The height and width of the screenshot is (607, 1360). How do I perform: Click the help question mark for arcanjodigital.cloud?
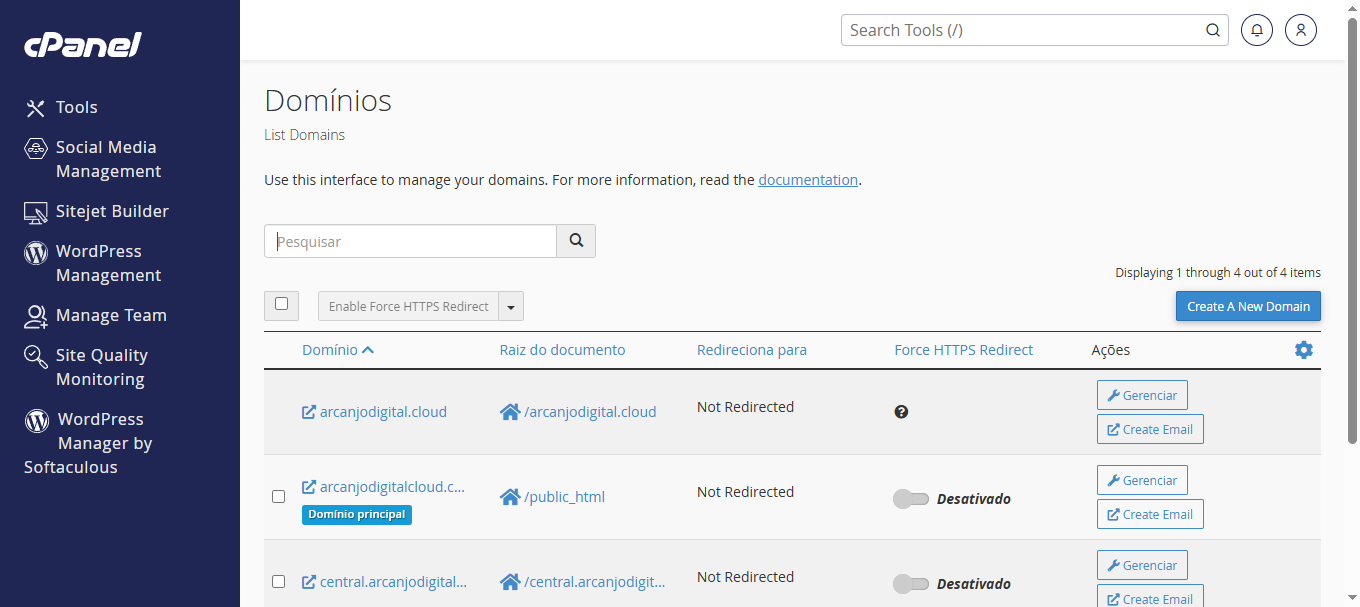point(901,412)
